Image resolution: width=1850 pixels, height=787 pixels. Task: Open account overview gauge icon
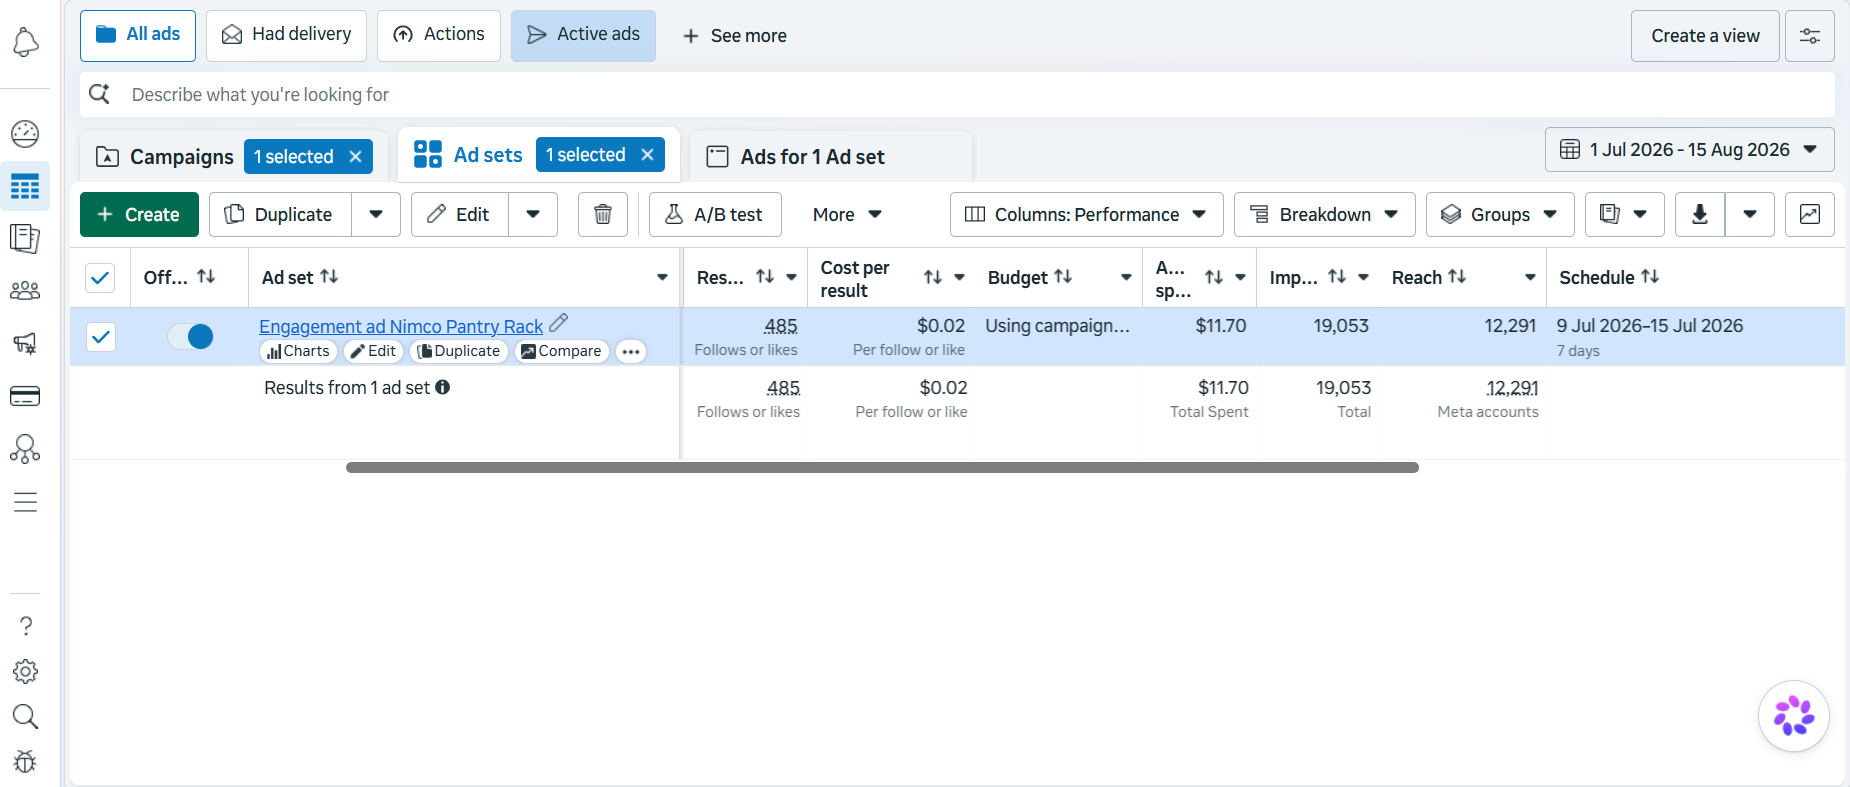pyautogui.click(x=25, y=133)
